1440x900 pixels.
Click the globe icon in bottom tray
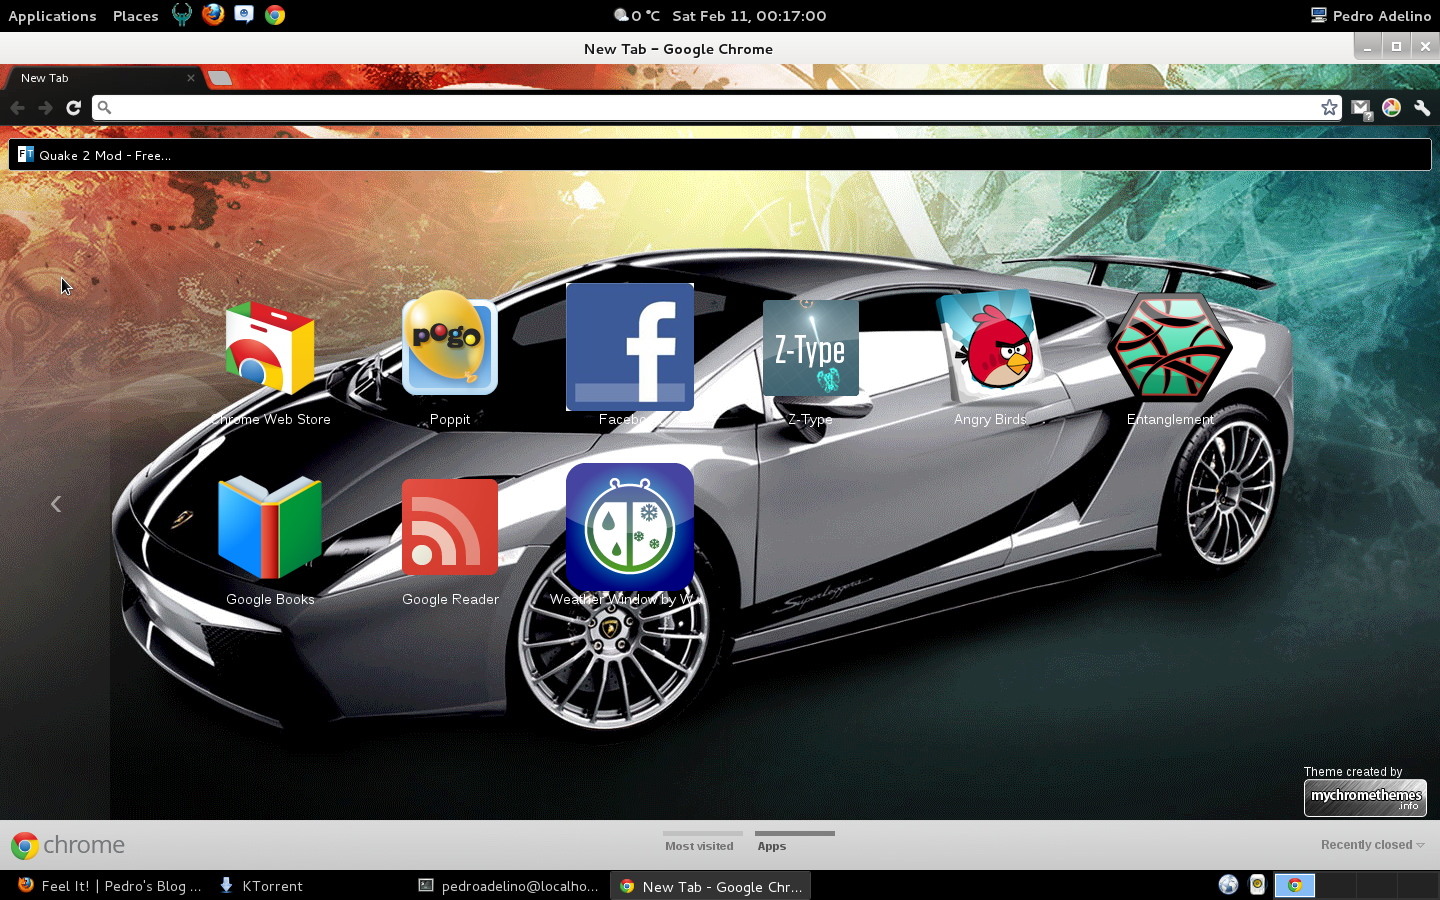(1228, 885)
